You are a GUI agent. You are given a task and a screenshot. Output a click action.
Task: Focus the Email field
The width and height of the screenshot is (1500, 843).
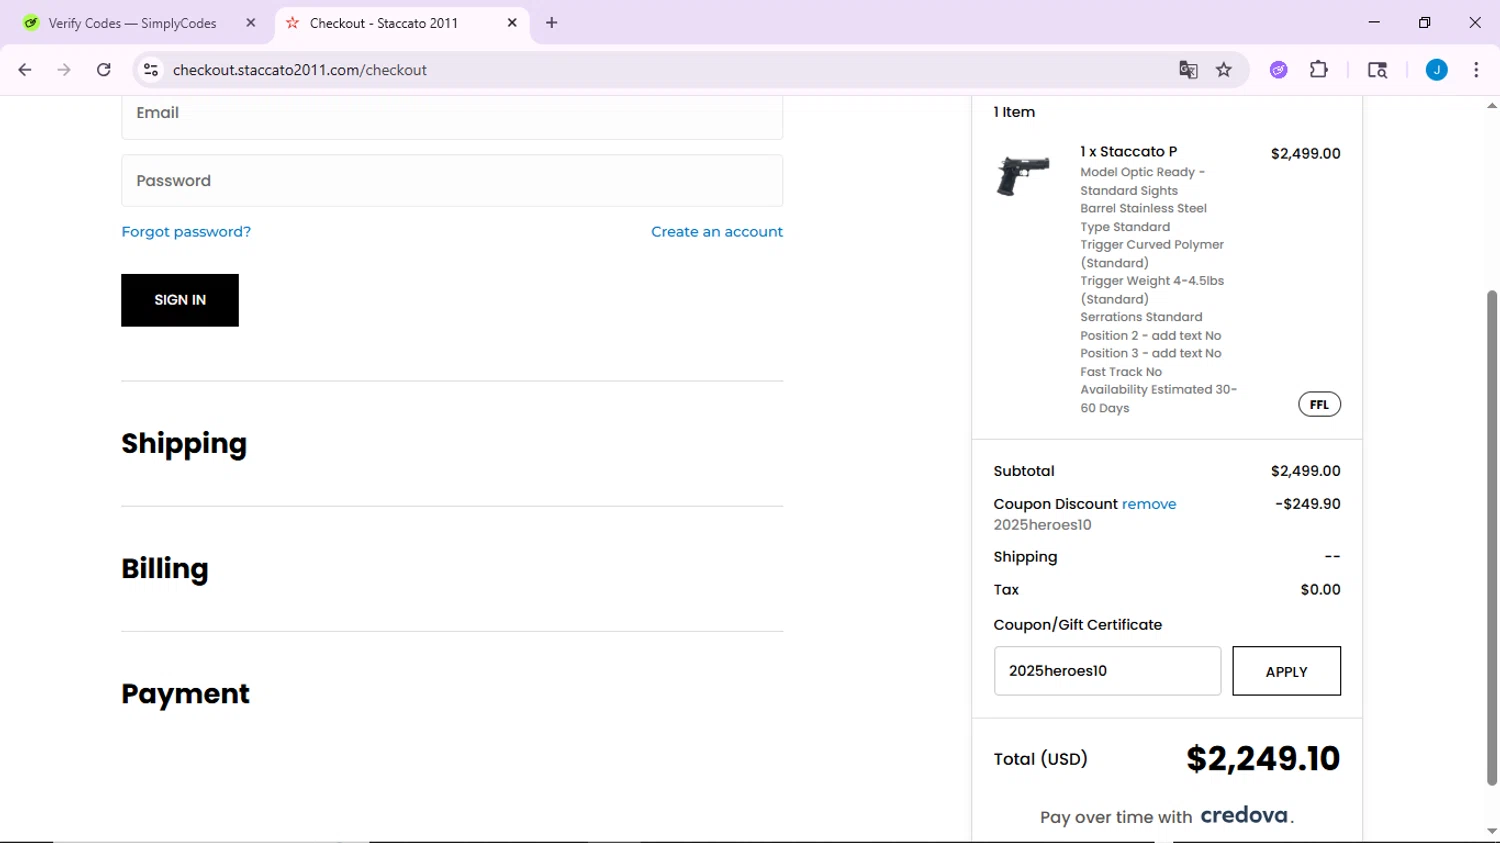452,116
